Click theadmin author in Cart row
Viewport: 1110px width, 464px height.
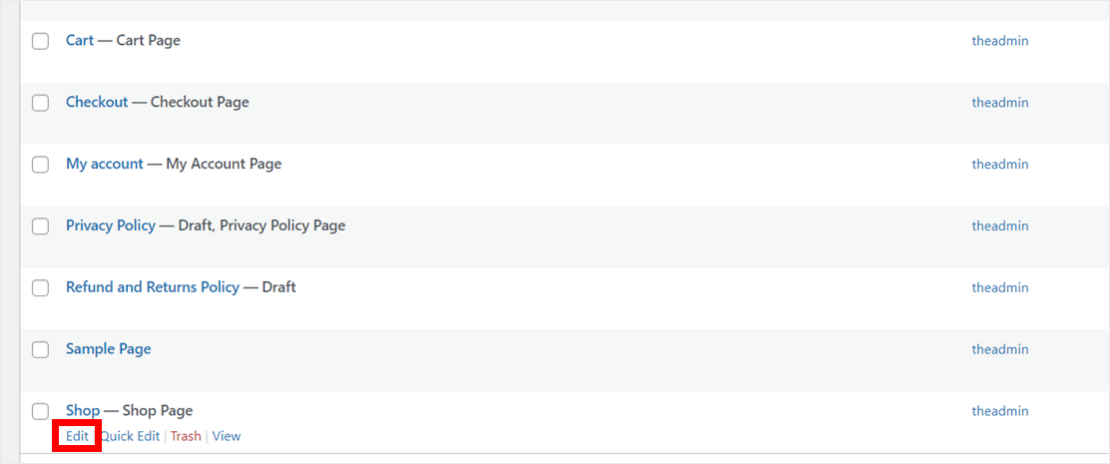coord(999,41)
